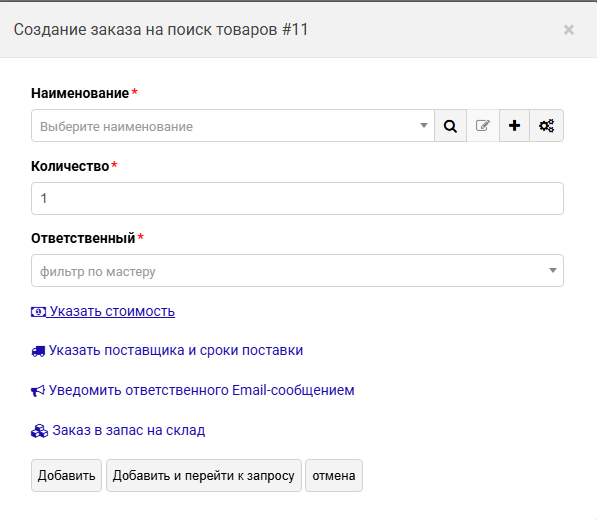The width and height of the screenshot is (597, 520).
Task: Click the отмена button
Action: pyautogui.click(x=334, y=475)
